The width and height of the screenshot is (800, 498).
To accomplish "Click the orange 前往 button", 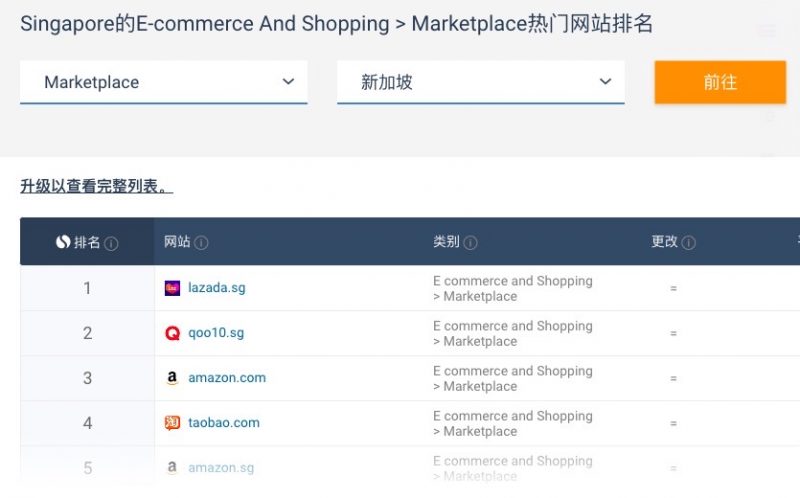I will [x=720, y=82].
